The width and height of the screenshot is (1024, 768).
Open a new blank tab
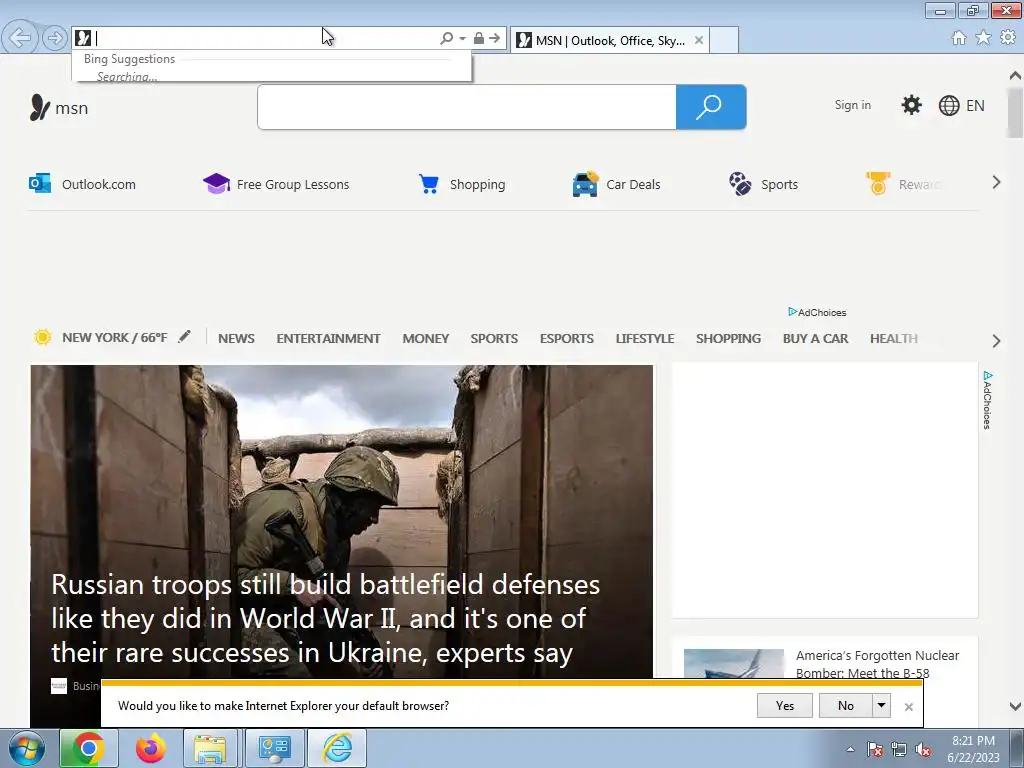[x=724, y=40]
